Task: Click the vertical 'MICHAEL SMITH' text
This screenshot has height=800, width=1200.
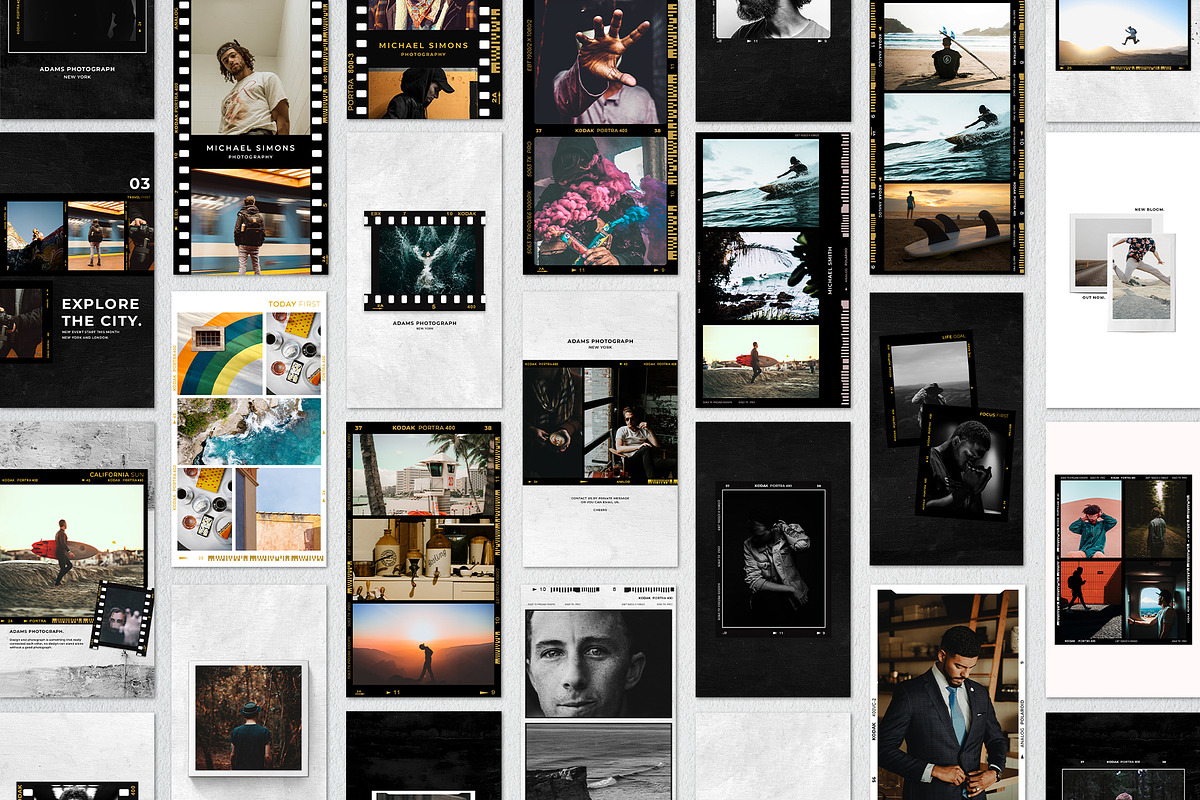Action: [830, 272]
